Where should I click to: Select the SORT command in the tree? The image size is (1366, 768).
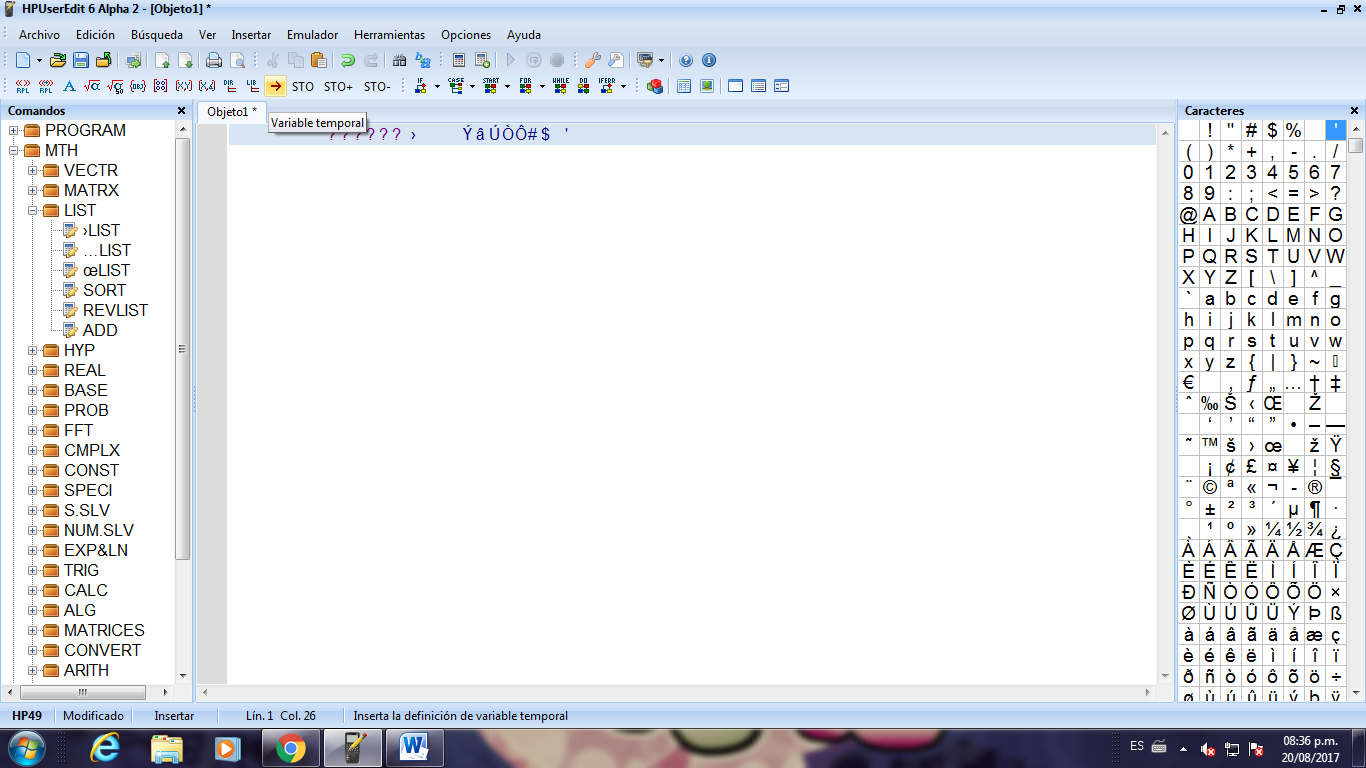[x=104, y=290]
